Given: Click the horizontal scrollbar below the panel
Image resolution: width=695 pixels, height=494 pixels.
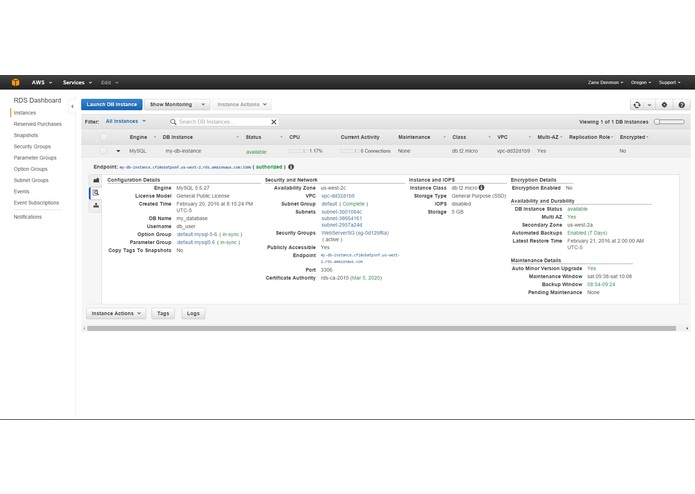Looking at the screenshot, I should coord(381,329).
